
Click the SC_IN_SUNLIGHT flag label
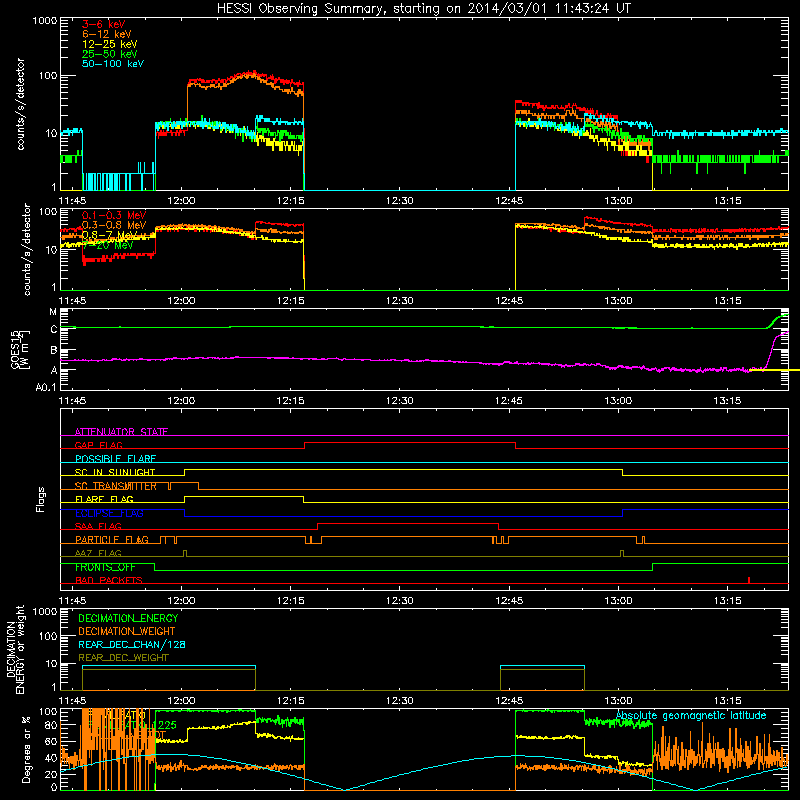[x=115, y=472]
